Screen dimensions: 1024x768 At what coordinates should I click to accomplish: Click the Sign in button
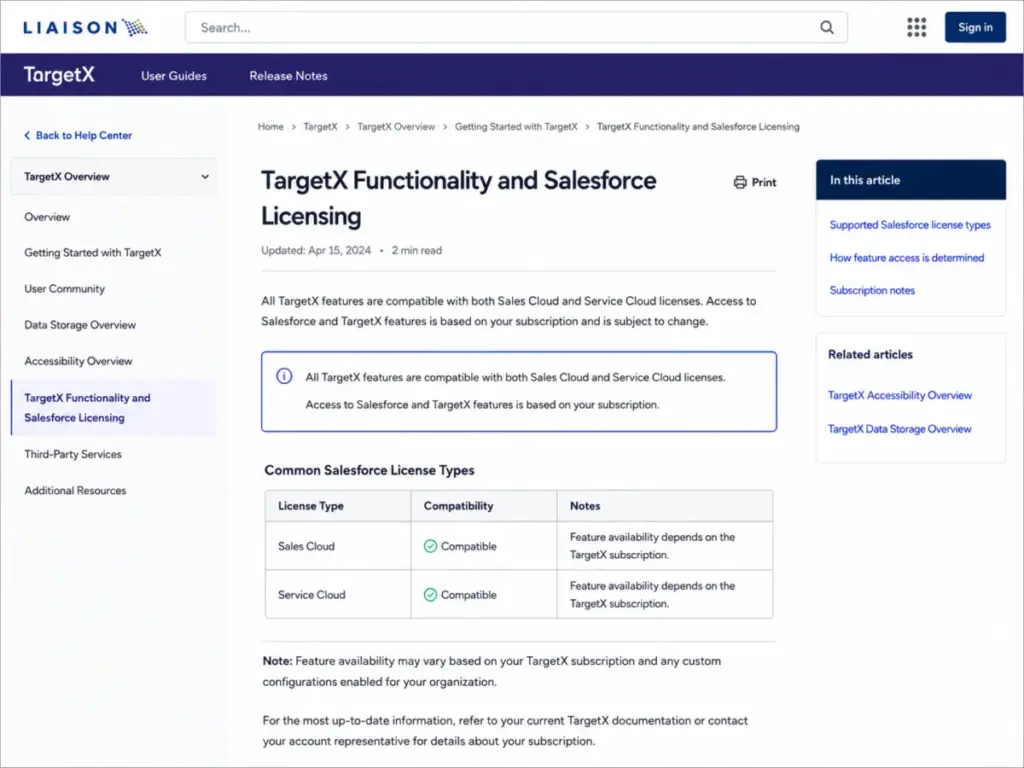(975, 27)
